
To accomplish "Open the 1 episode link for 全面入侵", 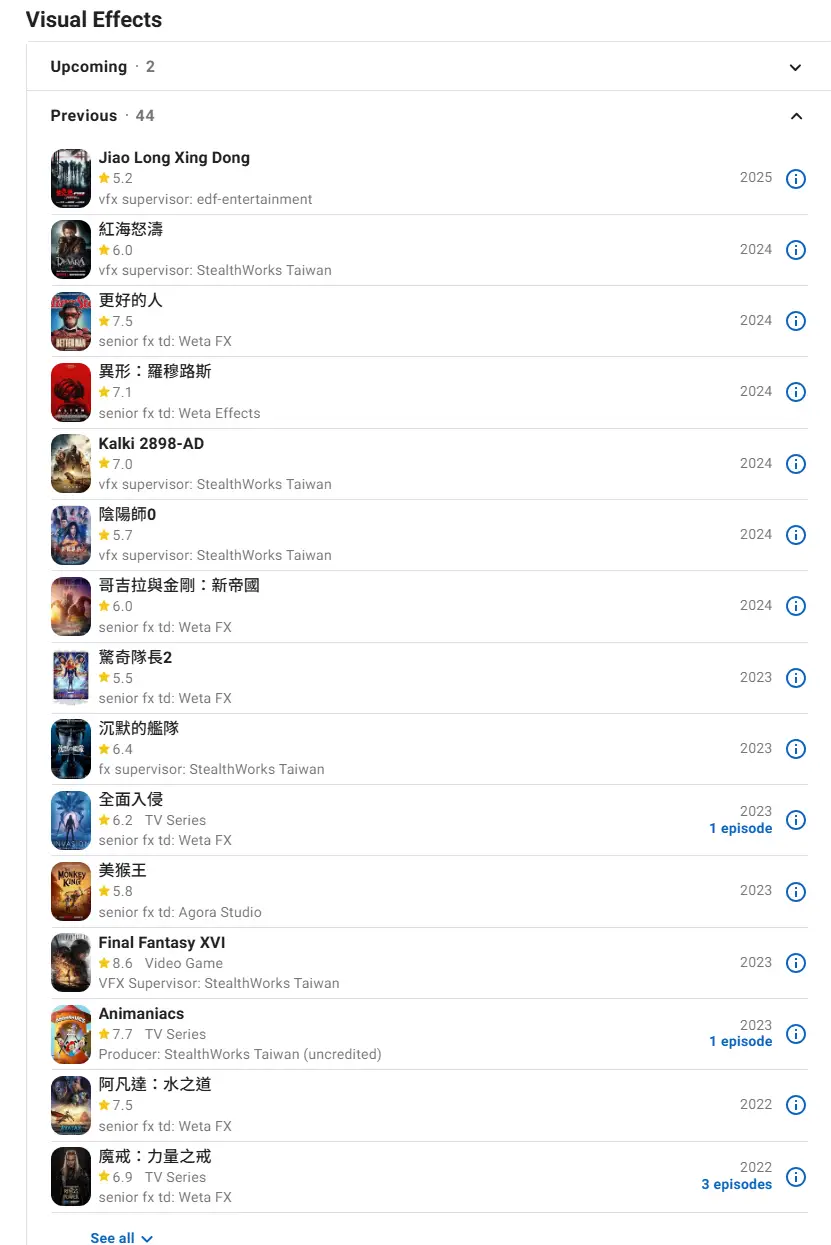I will tap(741, 828).
